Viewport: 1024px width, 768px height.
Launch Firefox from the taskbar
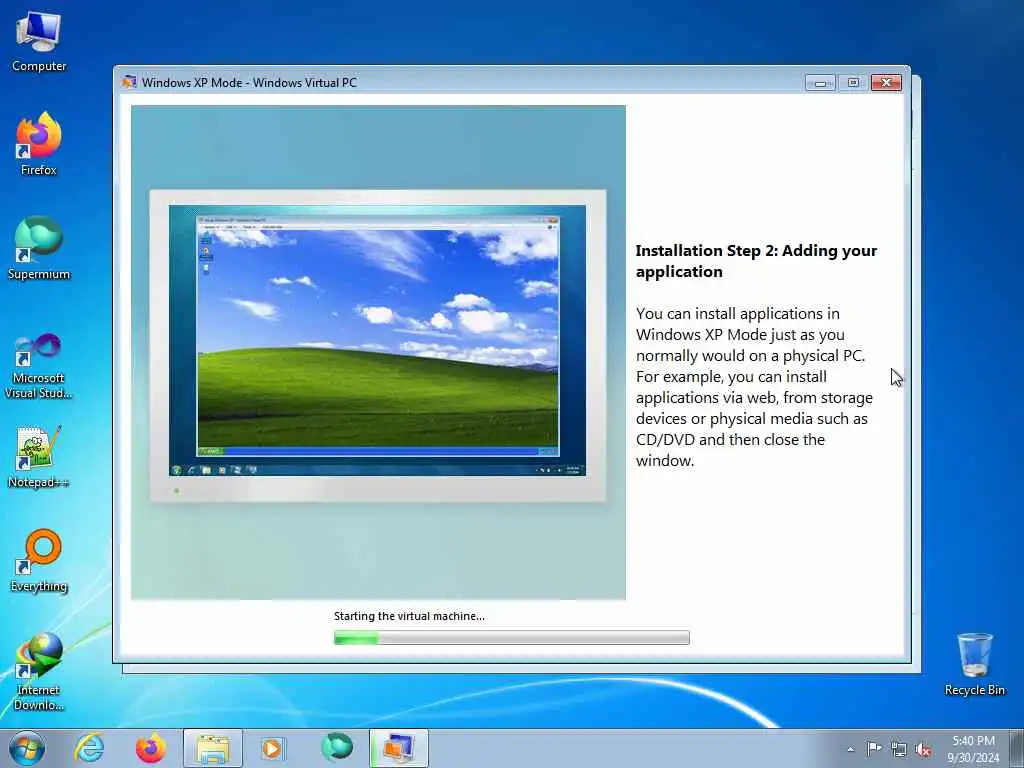(x=151, y=748)
